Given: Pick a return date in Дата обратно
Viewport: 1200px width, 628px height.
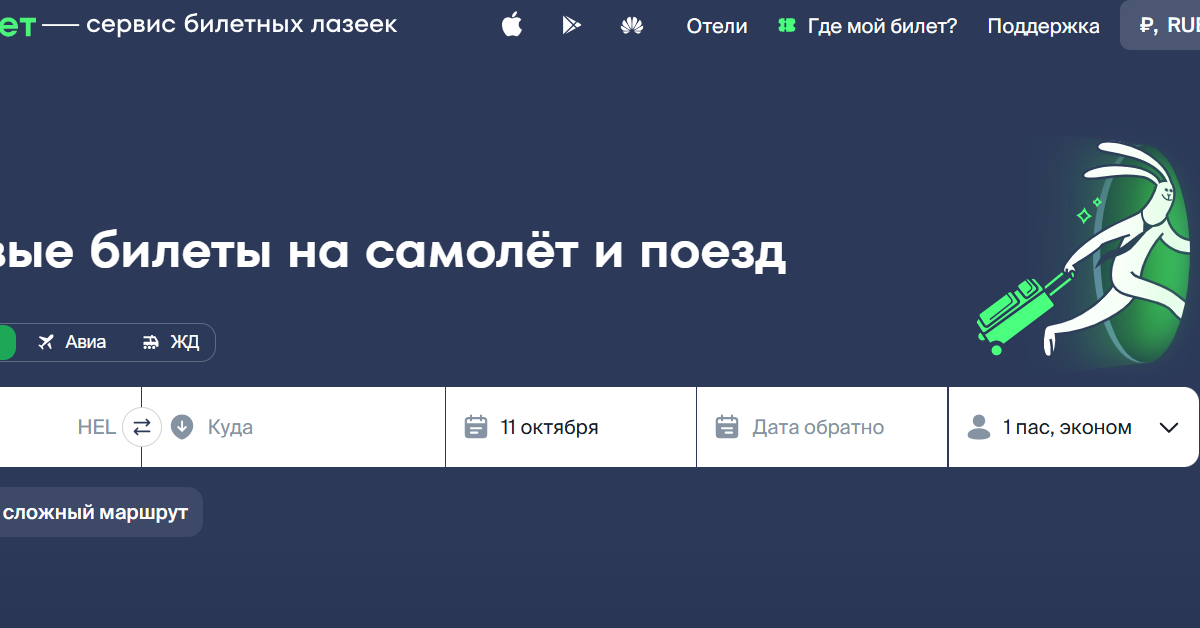Looking at the screenshot, I should pos(818,427).
